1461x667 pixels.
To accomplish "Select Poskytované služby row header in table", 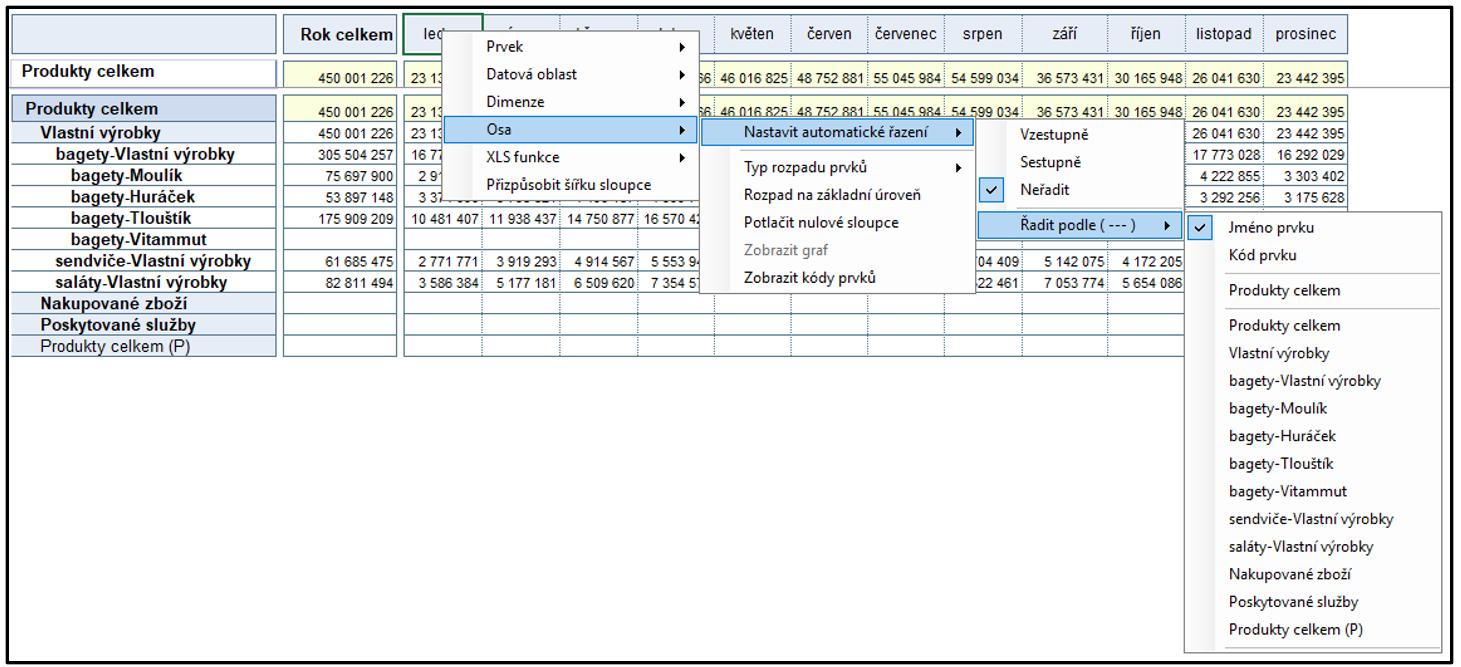I will 144,325.
